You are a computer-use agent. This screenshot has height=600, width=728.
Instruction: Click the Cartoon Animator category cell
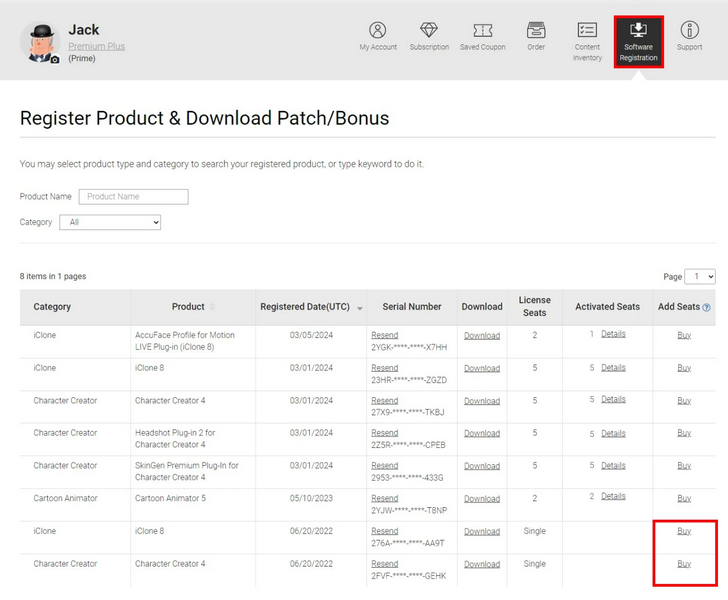[65, 498]
